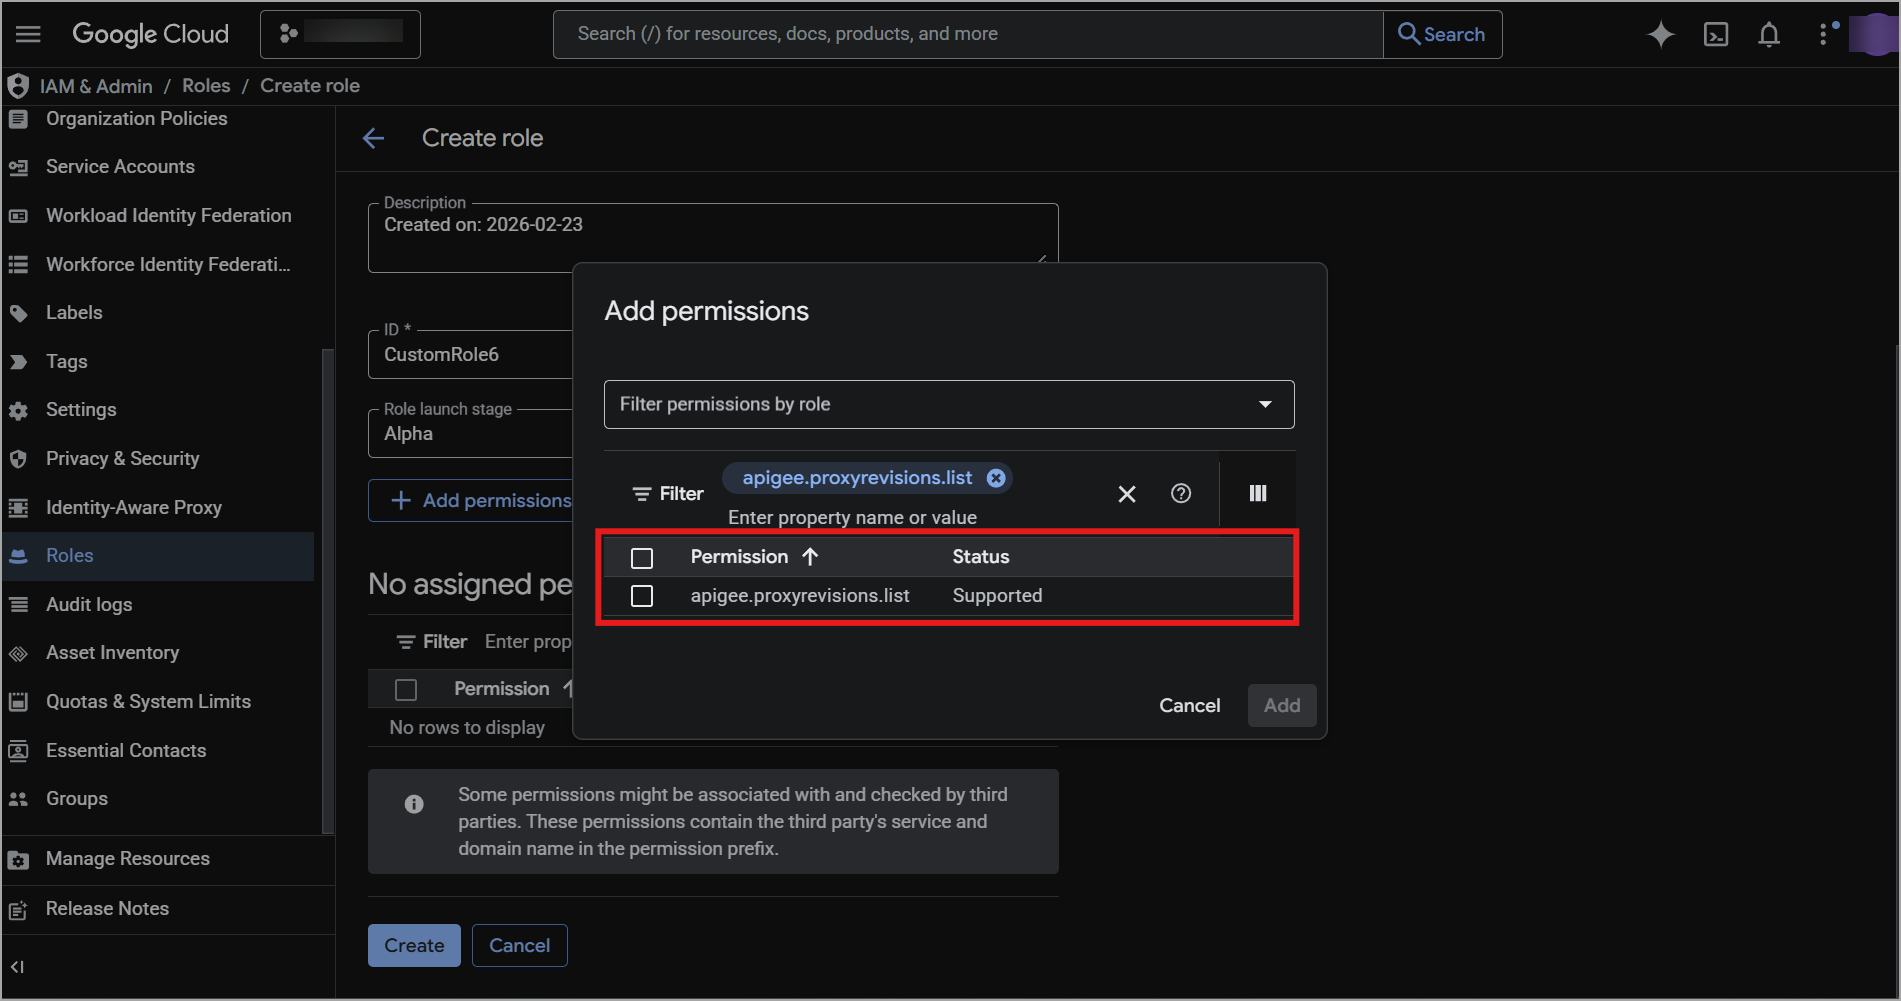Cancel the Add permissions dialog
This screenshot has height=1001, width=1901.
click(1189, 705)
